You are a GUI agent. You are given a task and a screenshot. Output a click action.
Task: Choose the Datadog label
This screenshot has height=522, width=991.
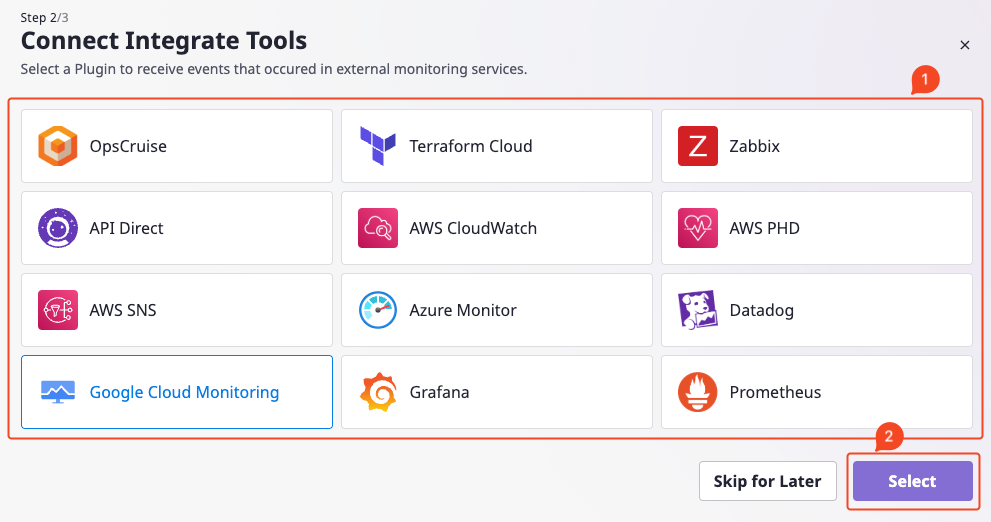(762, 310)
